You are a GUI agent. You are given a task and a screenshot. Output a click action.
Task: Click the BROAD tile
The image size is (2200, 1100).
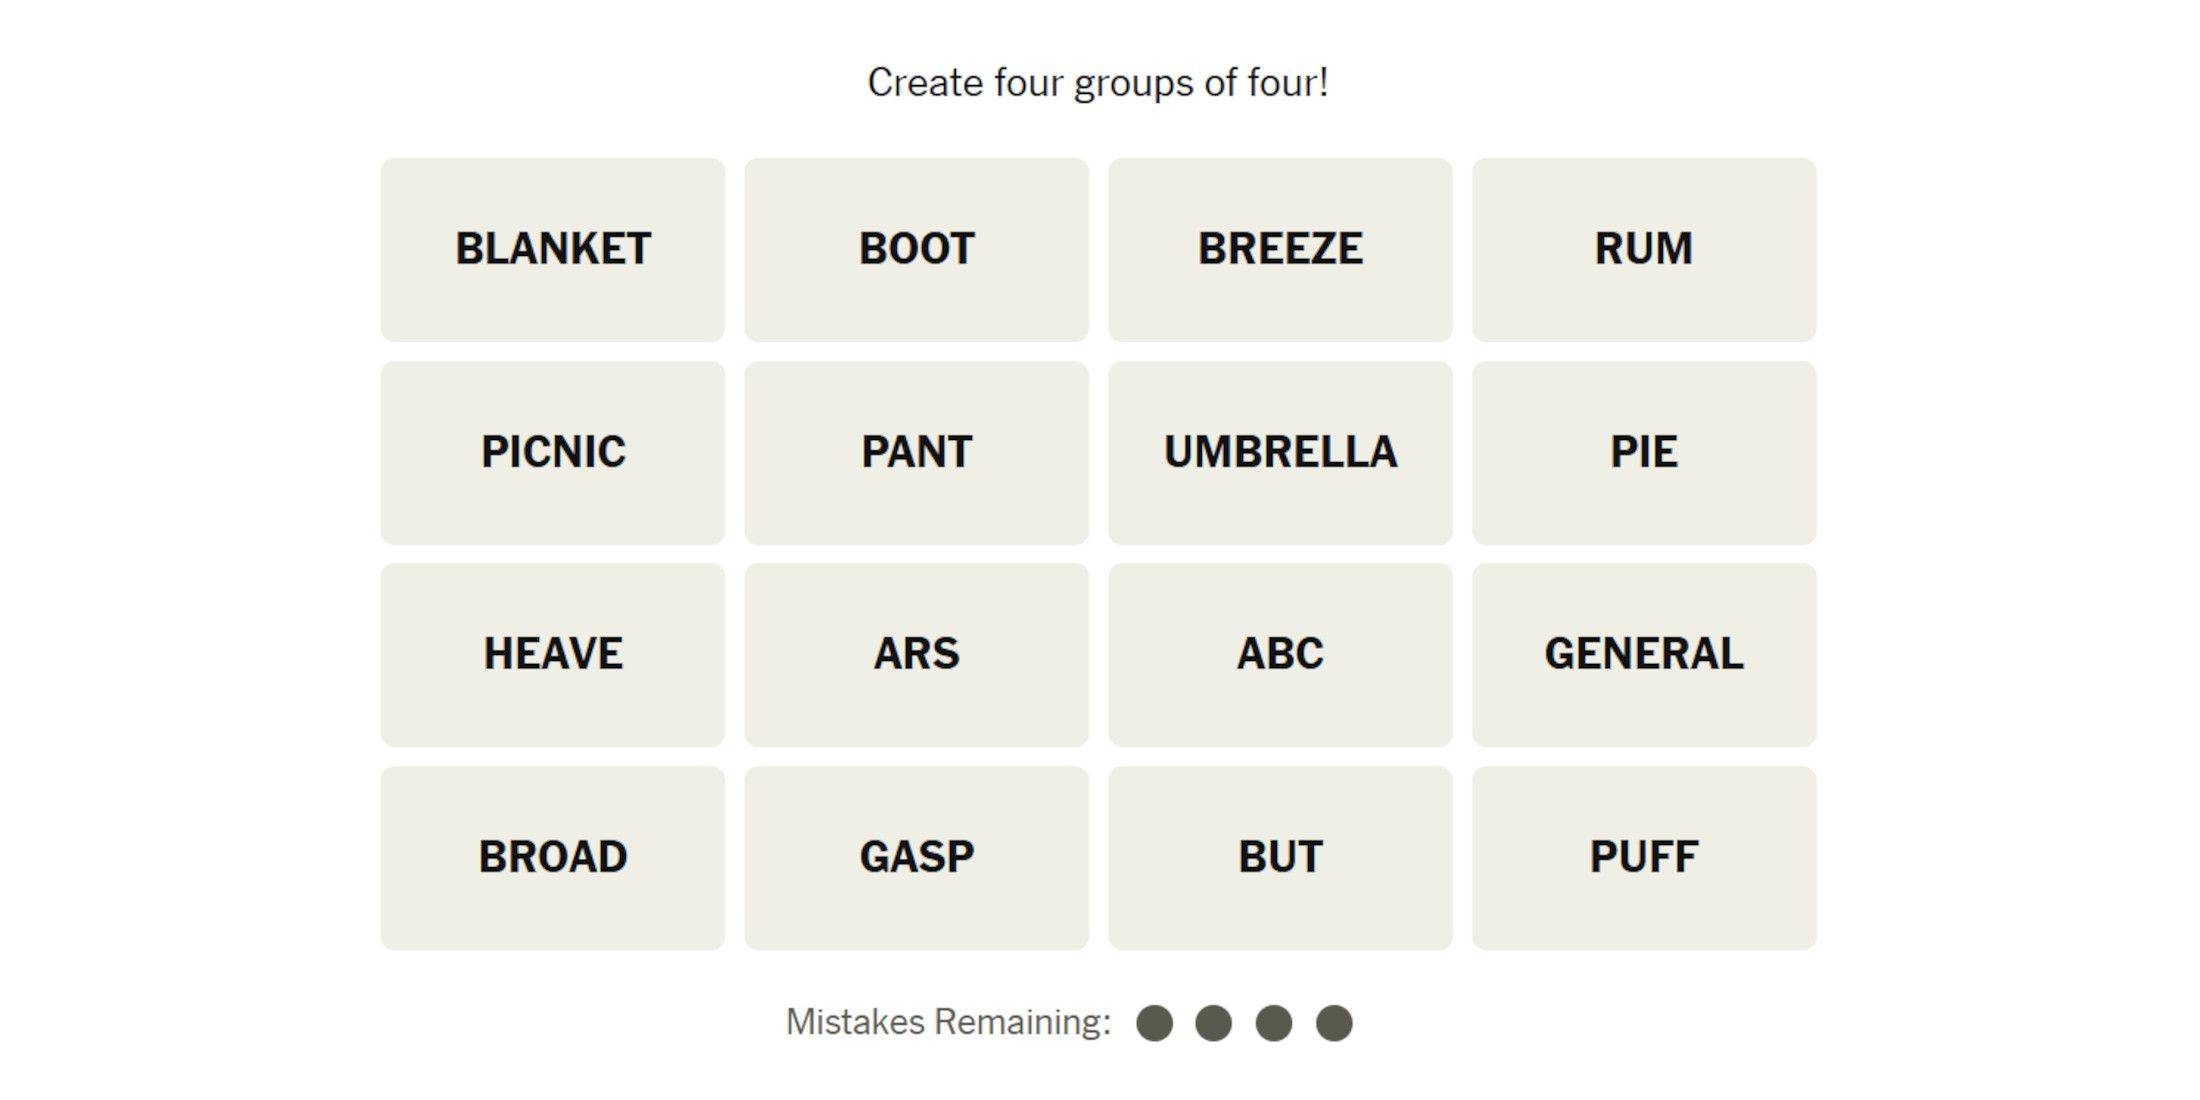click(x=551, y=857)
